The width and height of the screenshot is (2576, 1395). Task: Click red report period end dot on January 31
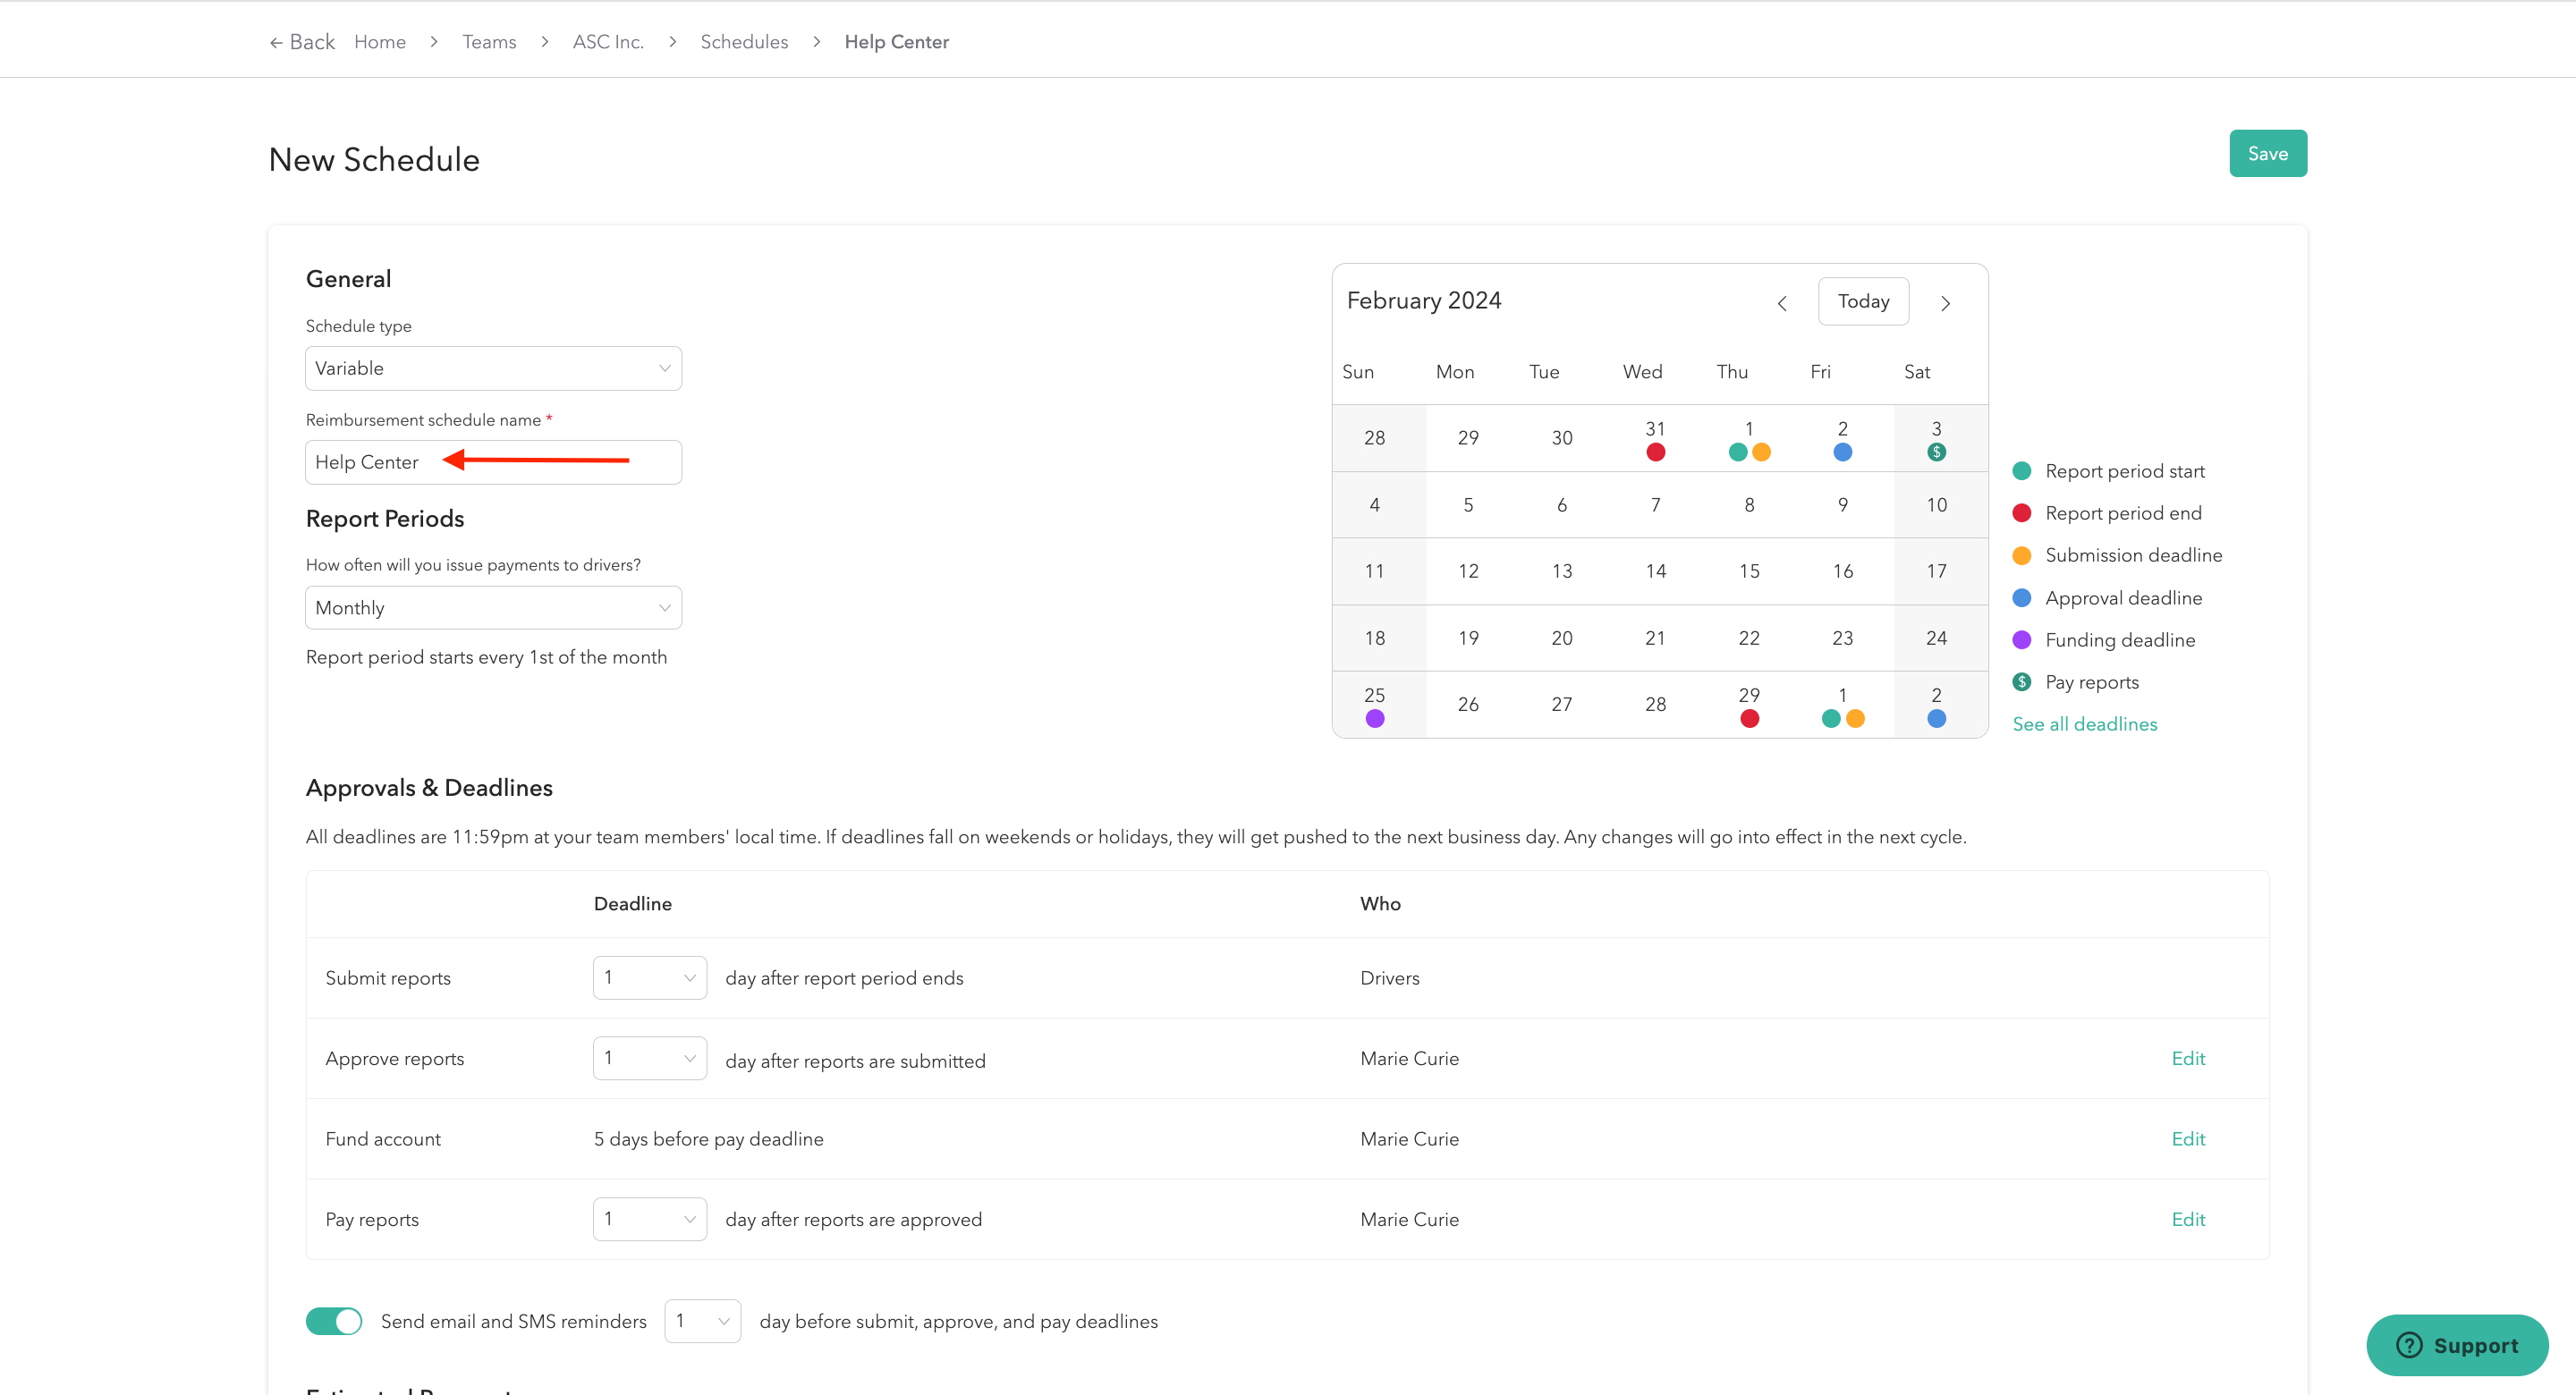[x=1655, y=452]
